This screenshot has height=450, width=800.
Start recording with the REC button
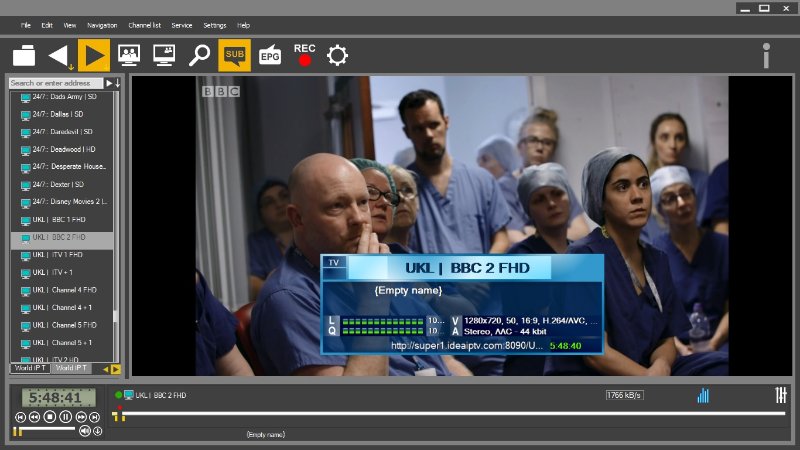[x=304, y=54]
